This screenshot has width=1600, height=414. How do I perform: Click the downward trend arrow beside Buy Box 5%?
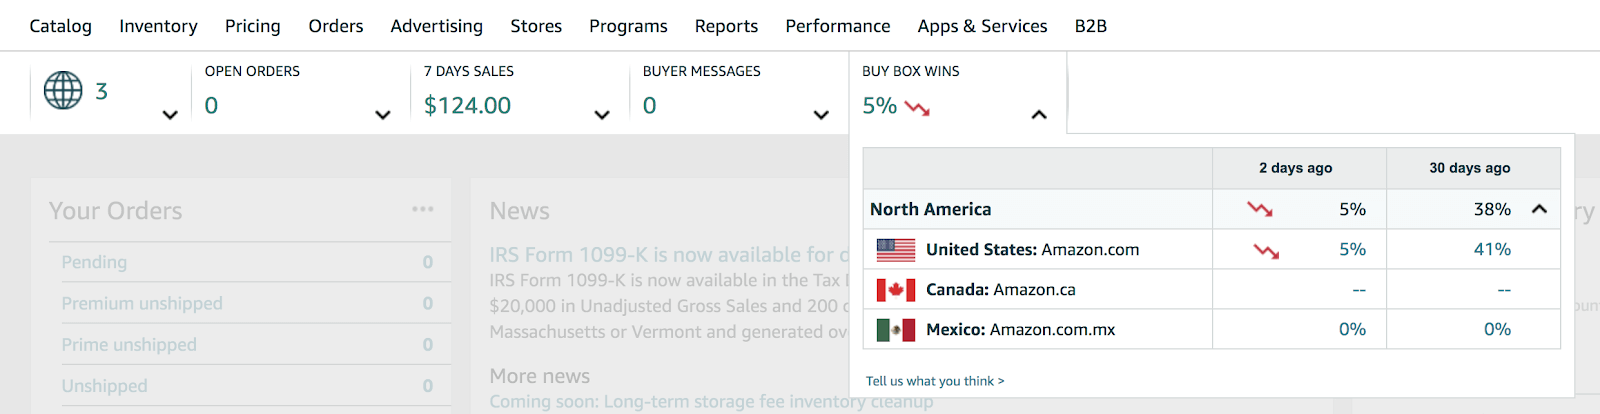(918, 108)
